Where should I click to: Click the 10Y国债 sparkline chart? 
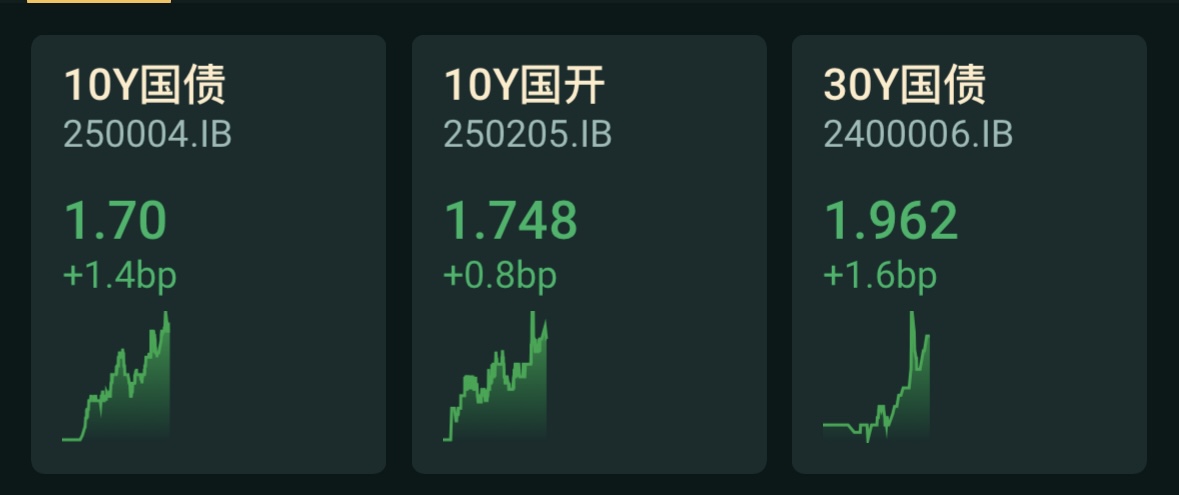pyautogui.click(x=117, y=376)
